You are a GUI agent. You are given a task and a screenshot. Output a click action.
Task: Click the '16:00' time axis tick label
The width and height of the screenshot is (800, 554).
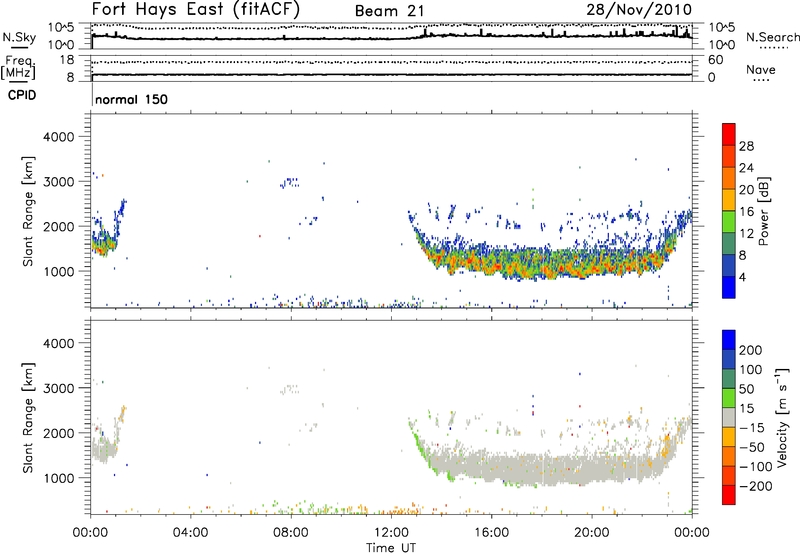click(x=491, y=533)
